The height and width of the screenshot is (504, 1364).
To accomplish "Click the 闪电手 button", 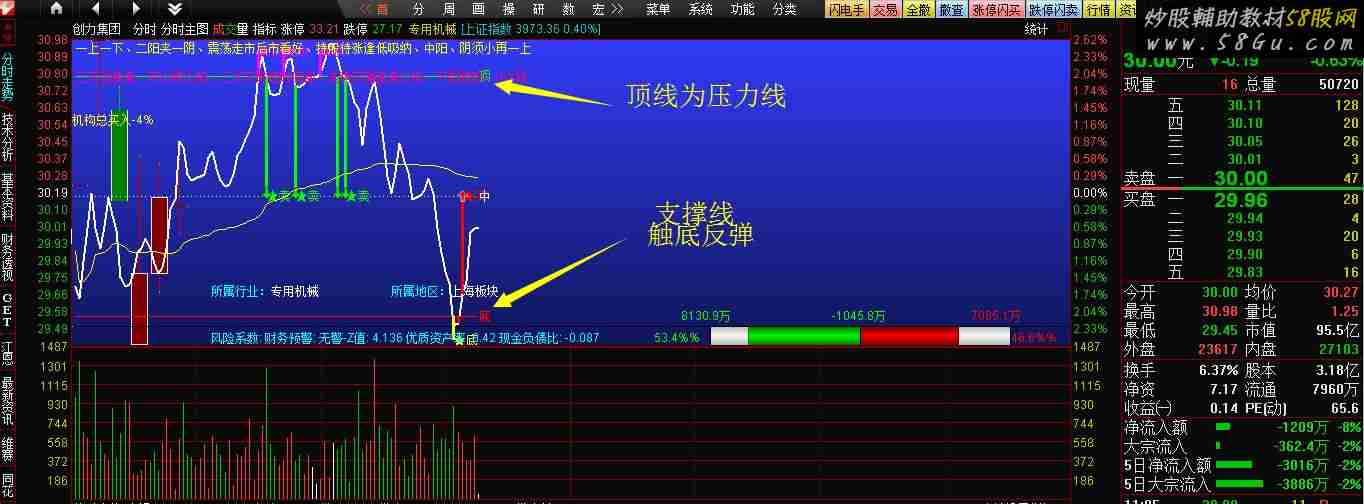I will pos(847,9).
